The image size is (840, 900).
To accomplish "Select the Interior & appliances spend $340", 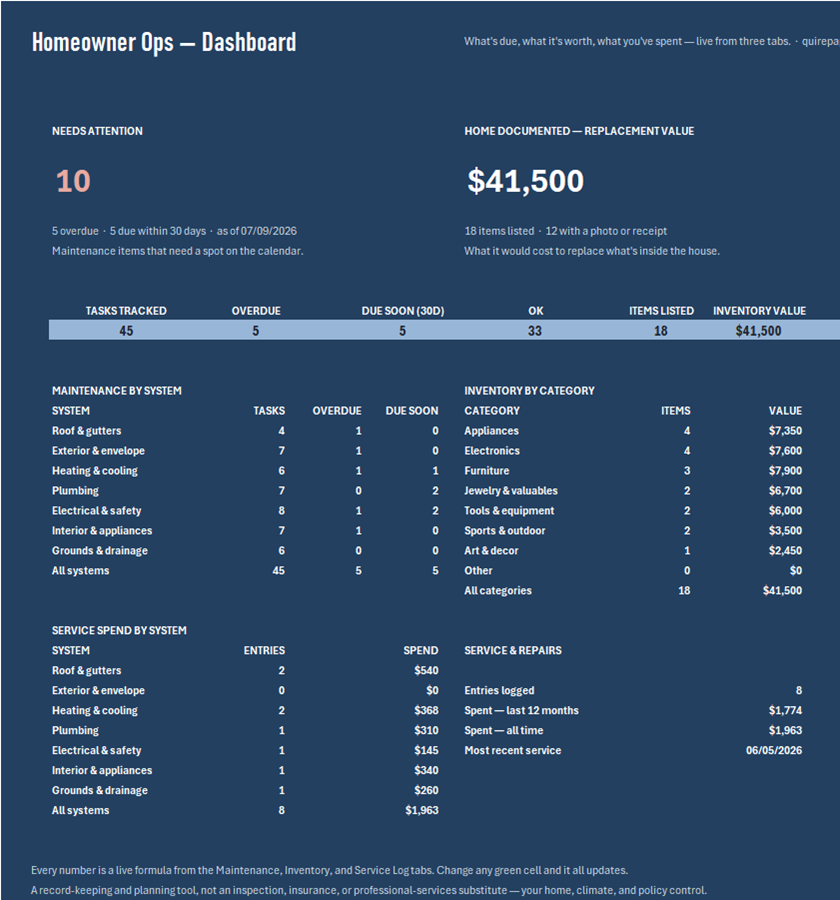I will (426, 770).
